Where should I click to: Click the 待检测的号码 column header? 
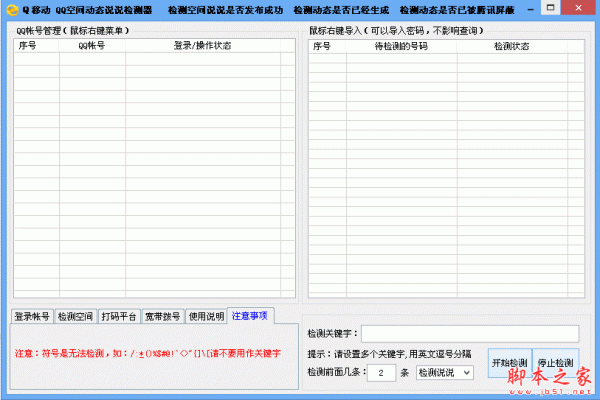click(401, 47)
